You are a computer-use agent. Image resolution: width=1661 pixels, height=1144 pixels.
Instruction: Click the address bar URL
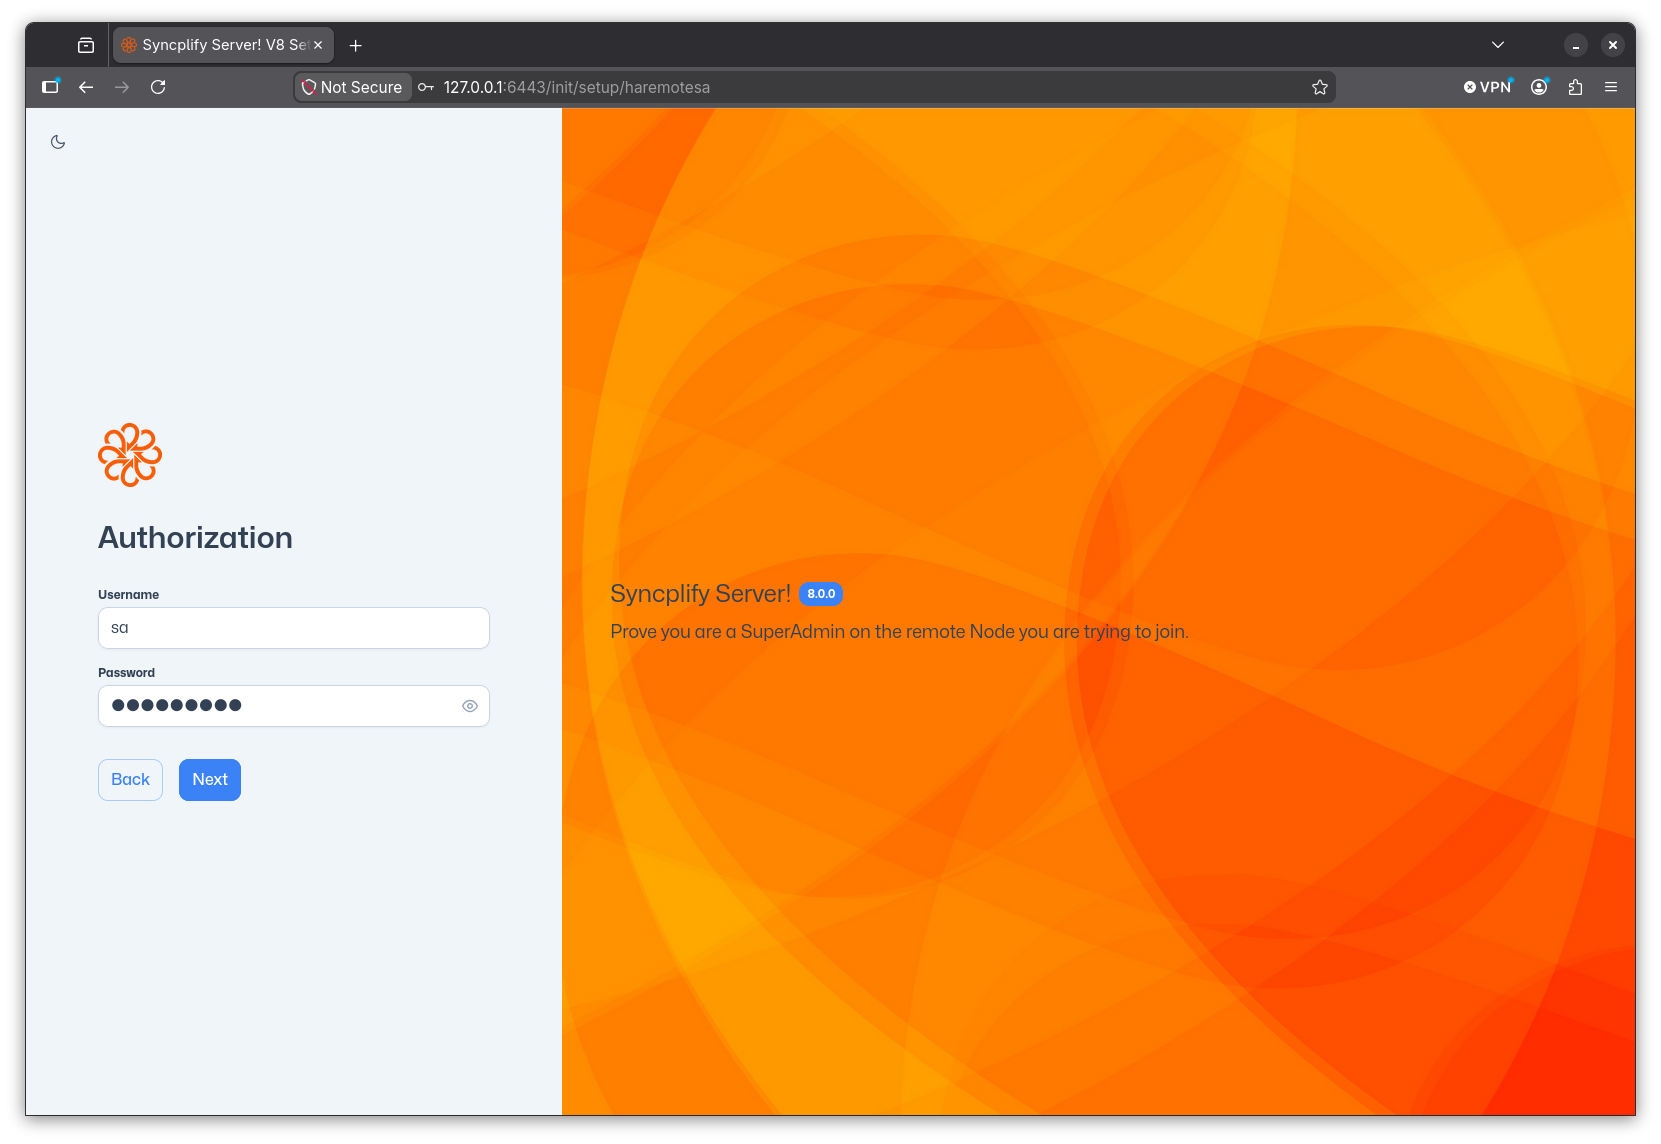[x=577, y=87]
